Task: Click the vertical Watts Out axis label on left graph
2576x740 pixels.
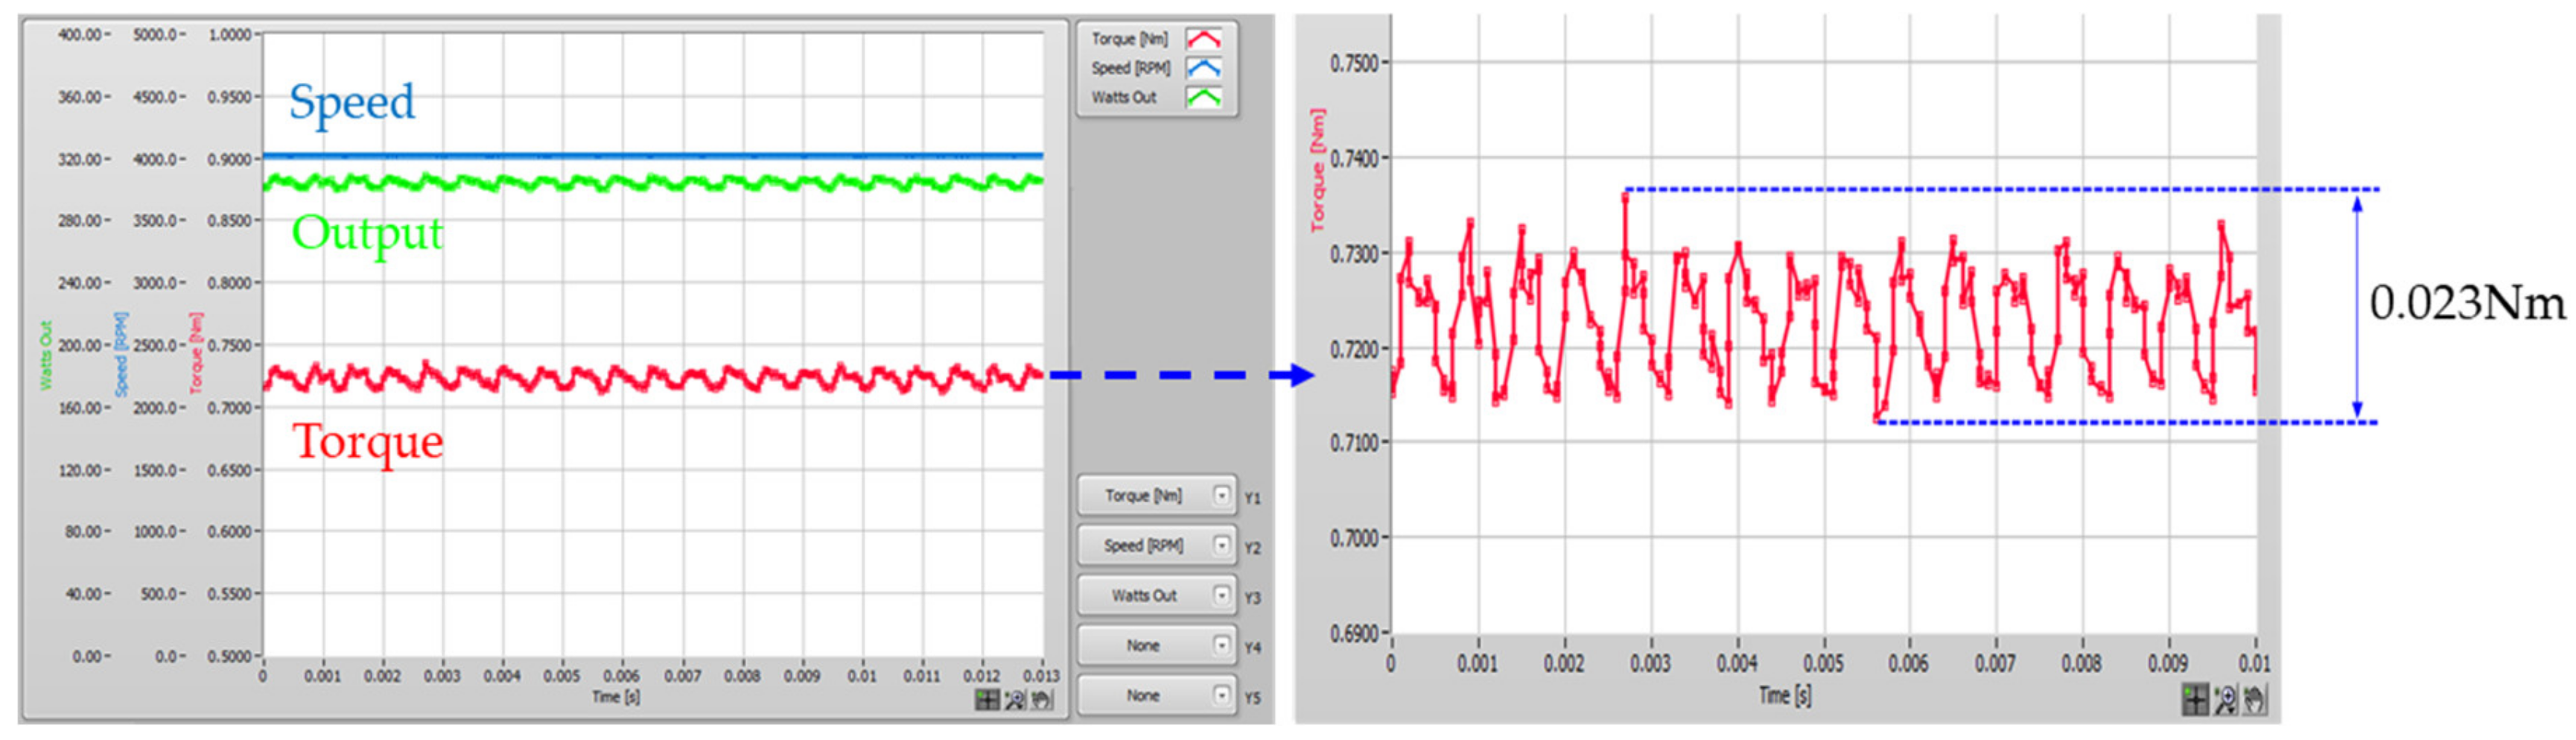Action: click(x=45, y=355)
